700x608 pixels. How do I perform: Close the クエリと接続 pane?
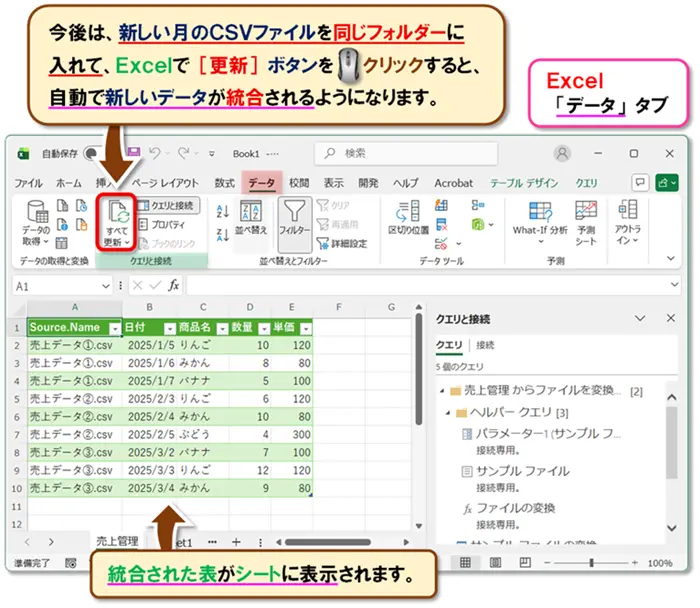(x=671, y=318)
